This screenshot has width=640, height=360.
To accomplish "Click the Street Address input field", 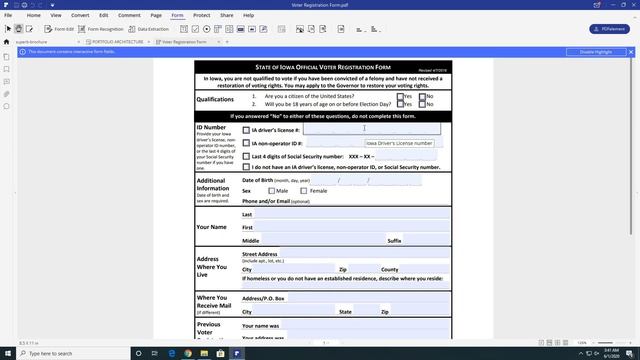I will (364, 253).
